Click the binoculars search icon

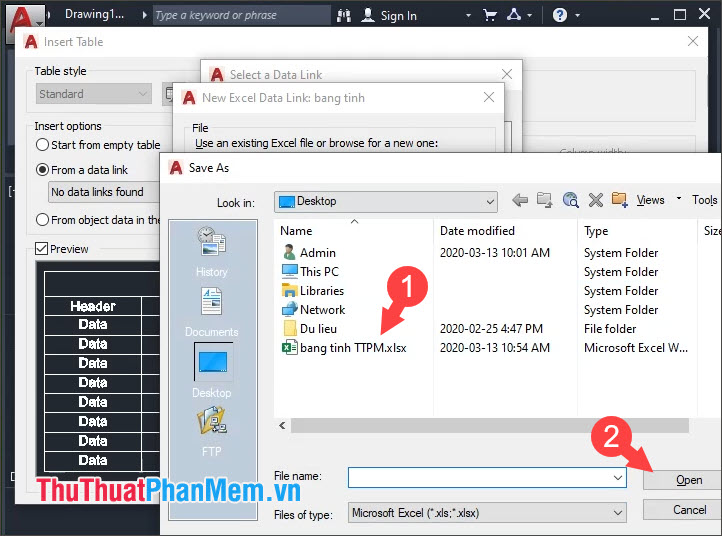[344, 16]
